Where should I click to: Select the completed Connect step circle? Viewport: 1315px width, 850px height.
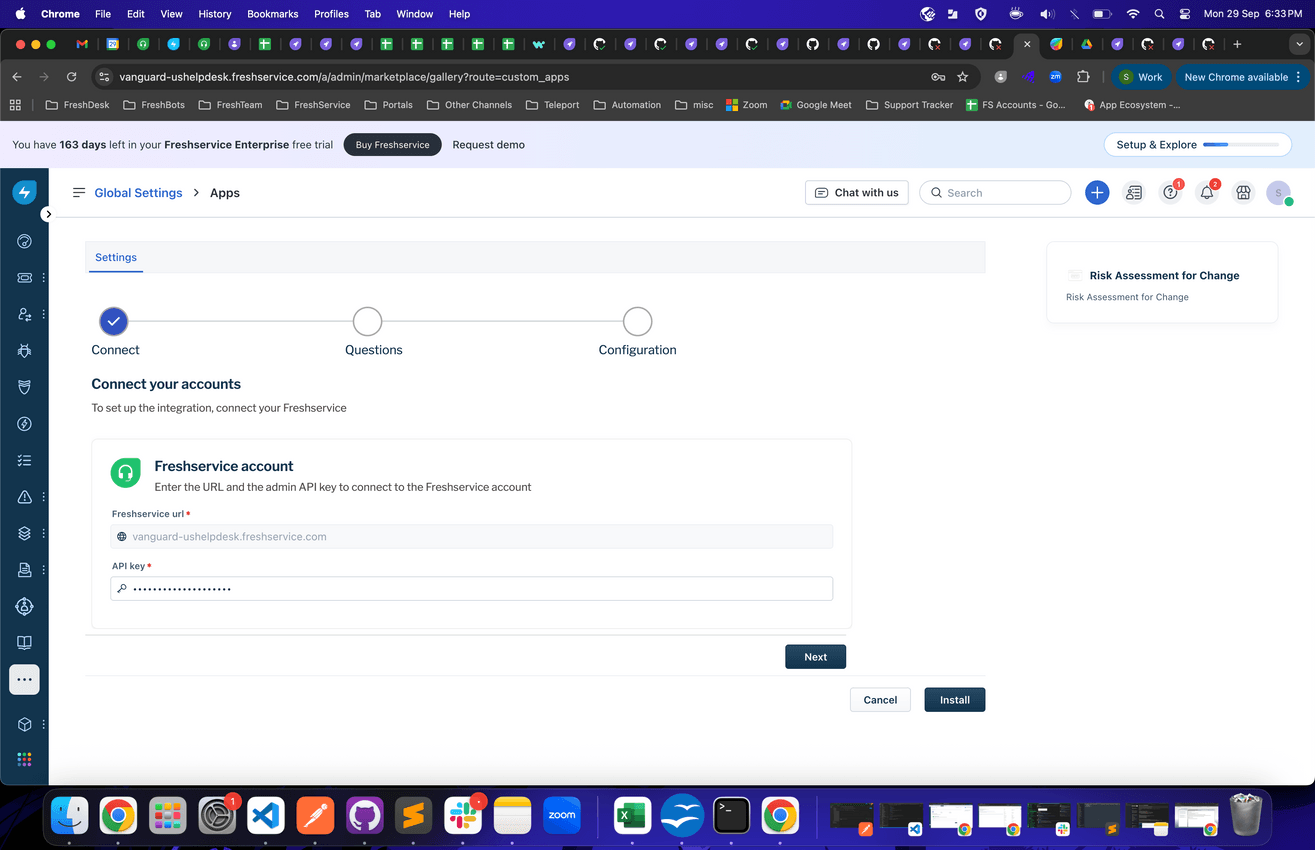click(x=113, y=321)
